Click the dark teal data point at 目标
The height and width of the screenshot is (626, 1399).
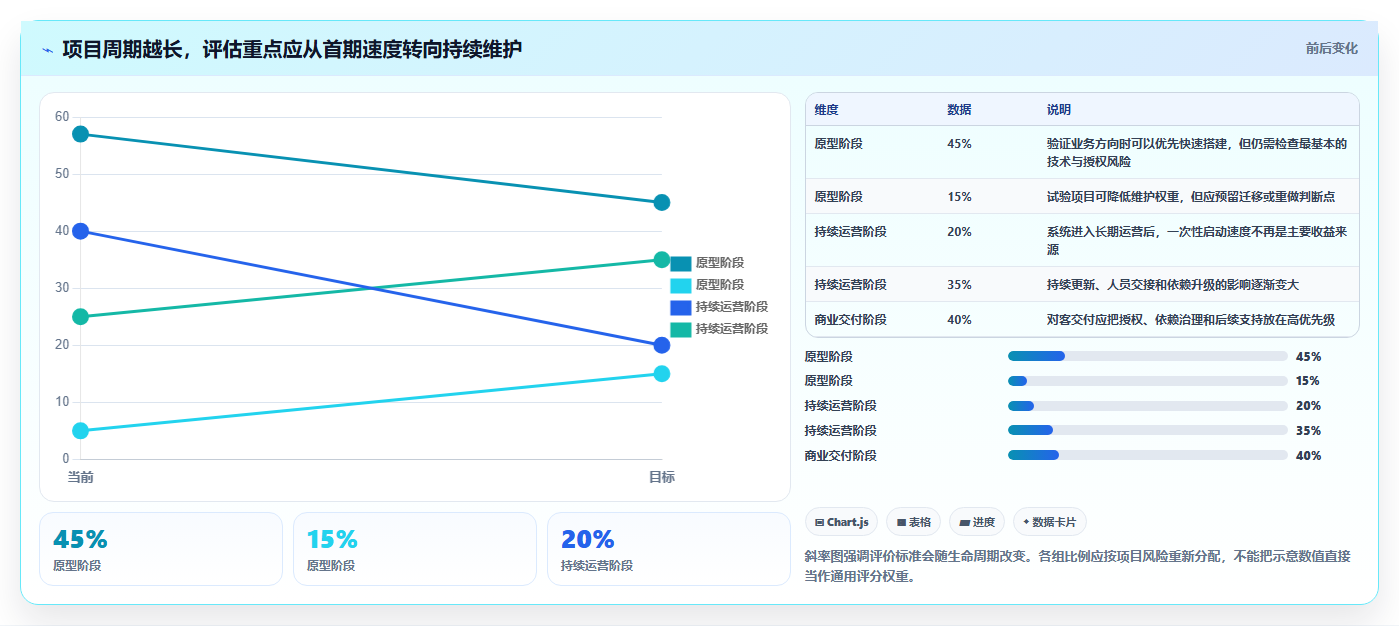(x=661, y=202)
